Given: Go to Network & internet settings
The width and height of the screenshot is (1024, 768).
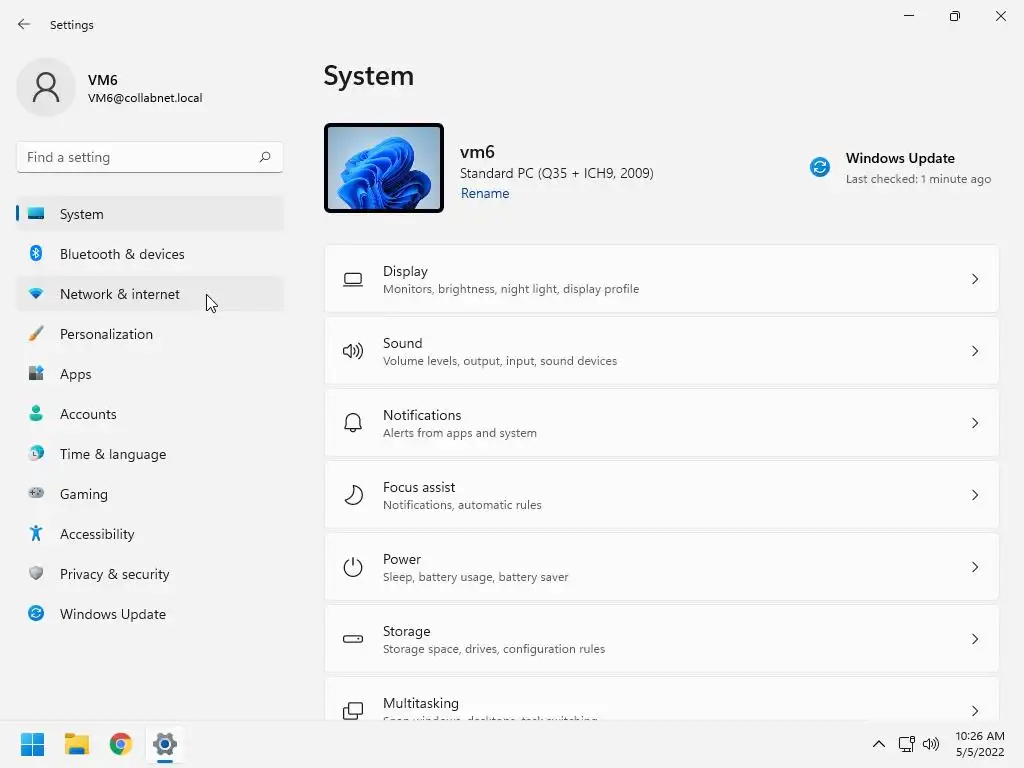Looking at the screenshot, I should [x=150, y=294].
